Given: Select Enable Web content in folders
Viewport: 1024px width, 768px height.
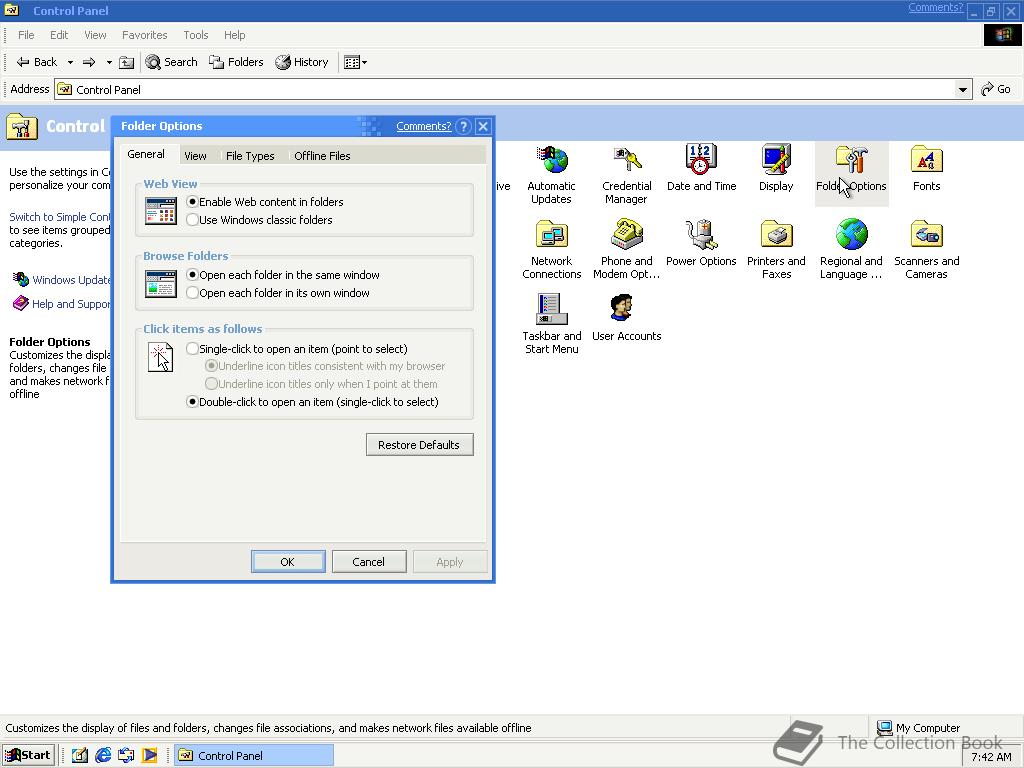Looking at the screenshot, I should [x=264, y=202].
